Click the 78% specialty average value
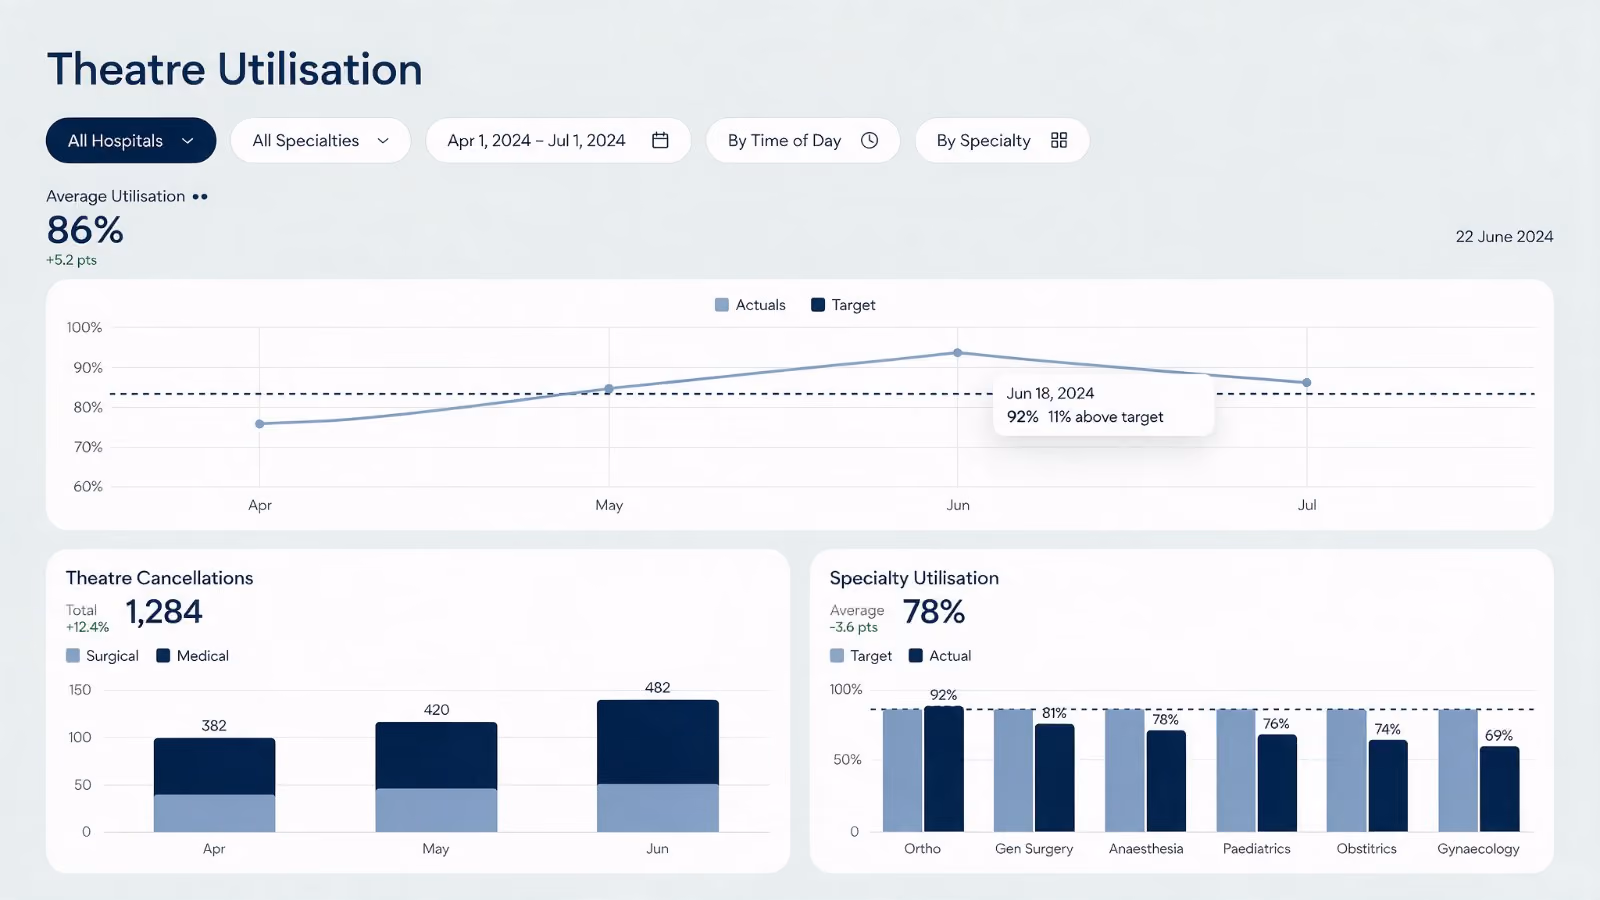1600x900 pixels. click(934, 612)
